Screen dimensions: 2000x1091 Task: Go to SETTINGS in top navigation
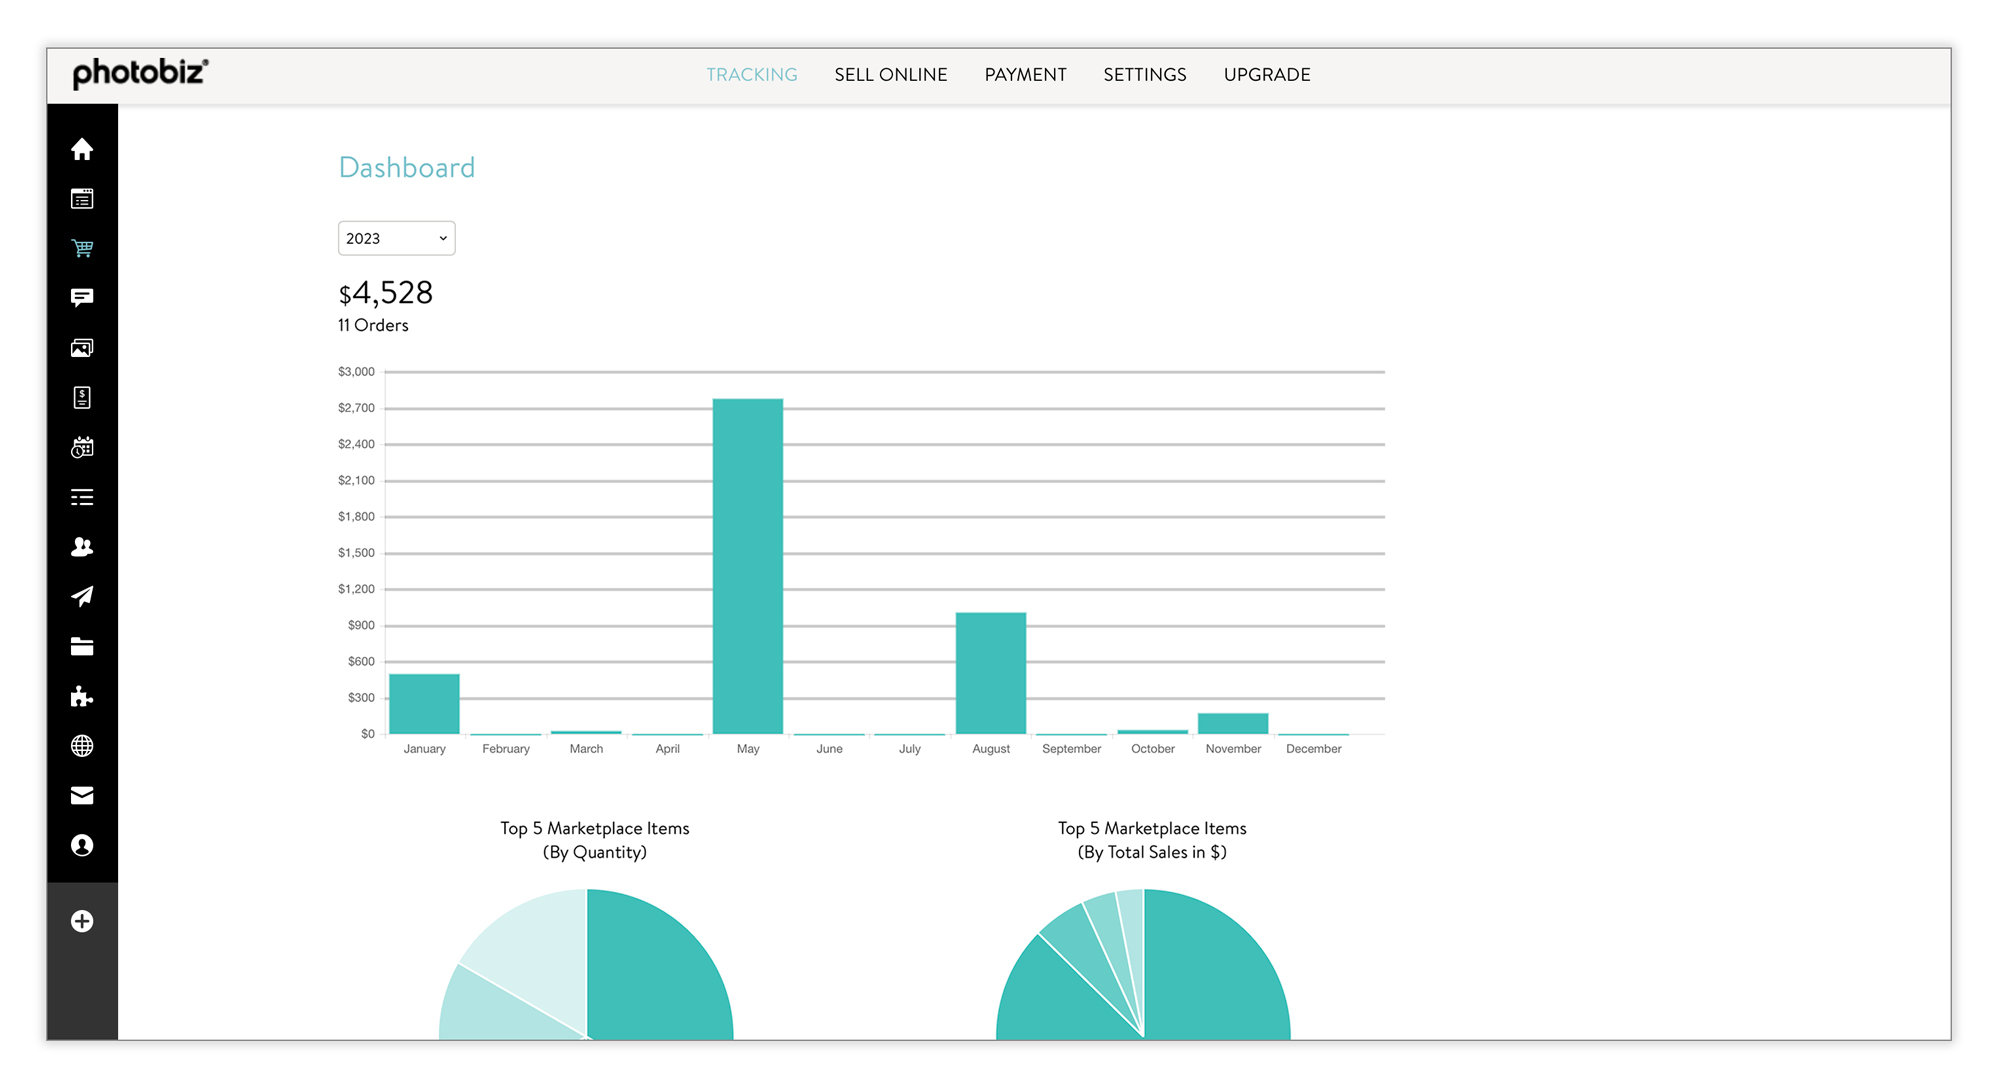coord(1144,74)
